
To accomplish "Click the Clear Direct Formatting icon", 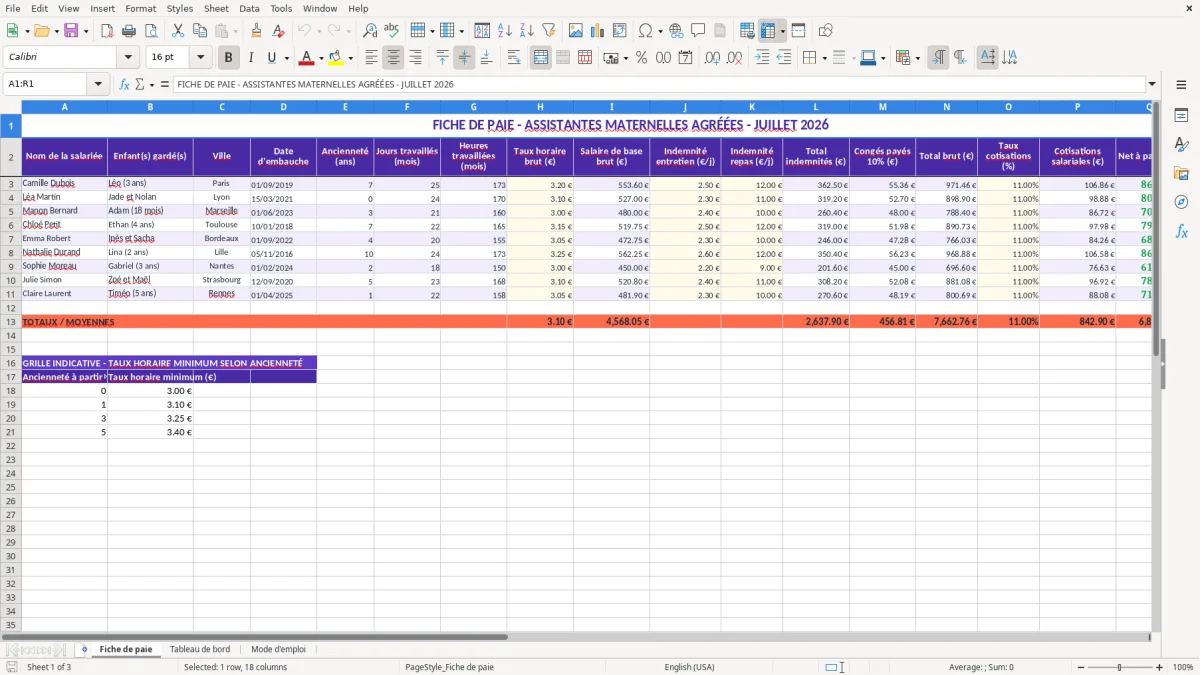I will pos(279,31).
